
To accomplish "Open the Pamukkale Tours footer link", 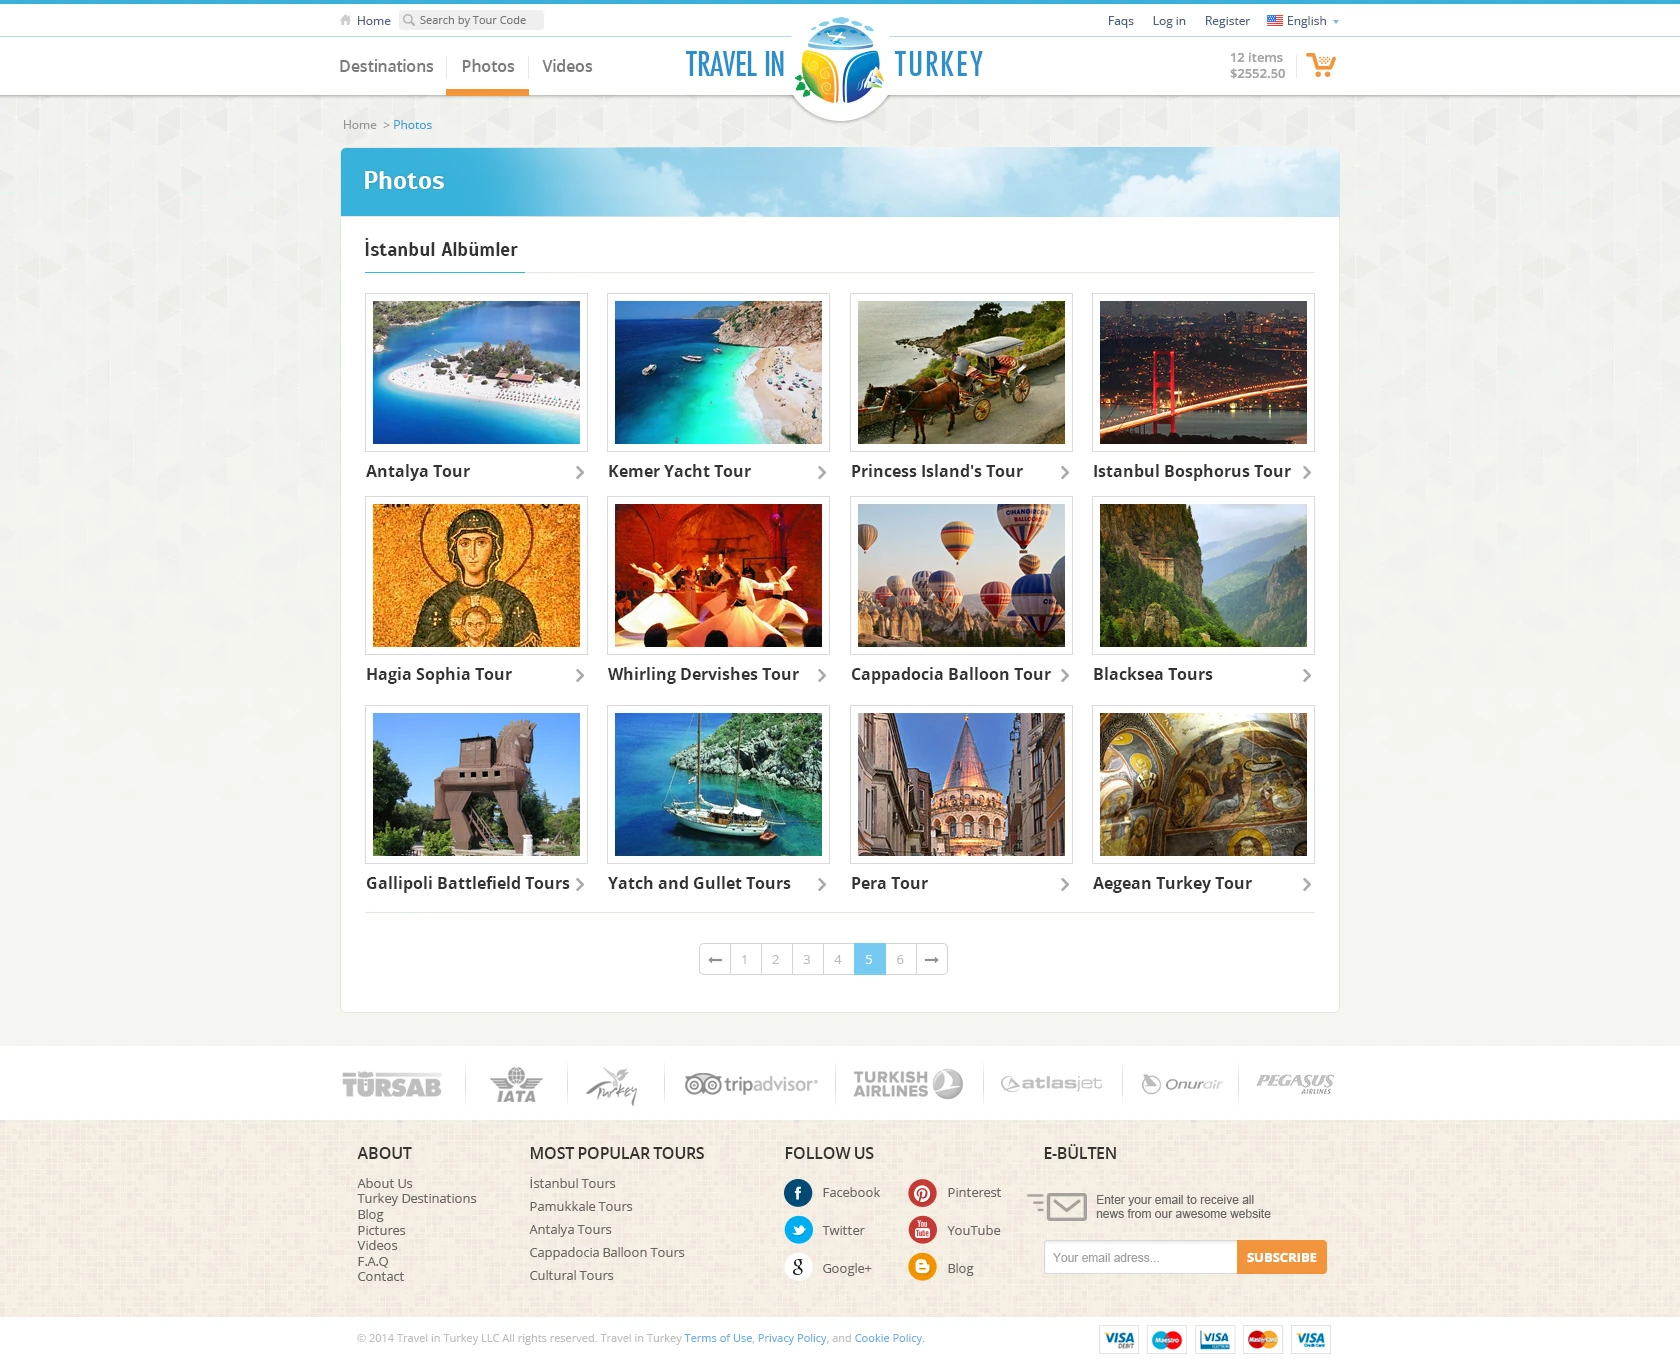I will (581, 1206).
